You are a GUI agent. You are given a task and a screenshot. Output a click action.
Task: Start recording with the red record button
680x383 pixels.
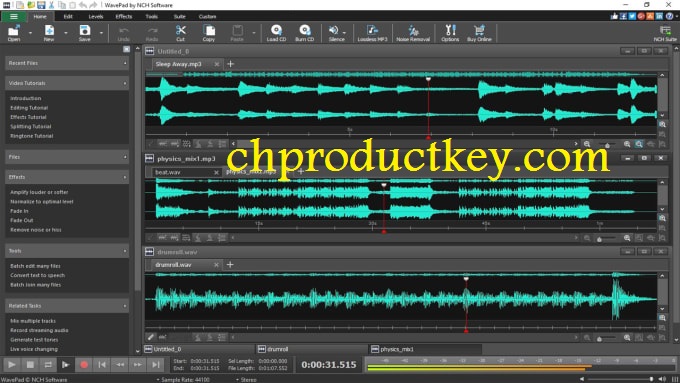point(84,365)
